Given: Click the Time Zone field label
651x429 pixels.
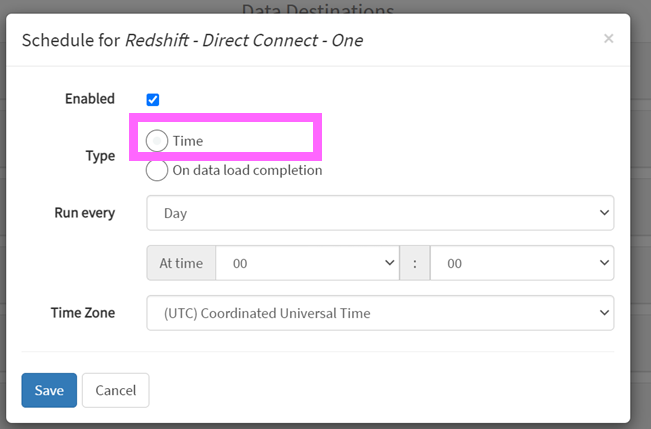Looking at the screenshot, I should click(x=83, y=313).
